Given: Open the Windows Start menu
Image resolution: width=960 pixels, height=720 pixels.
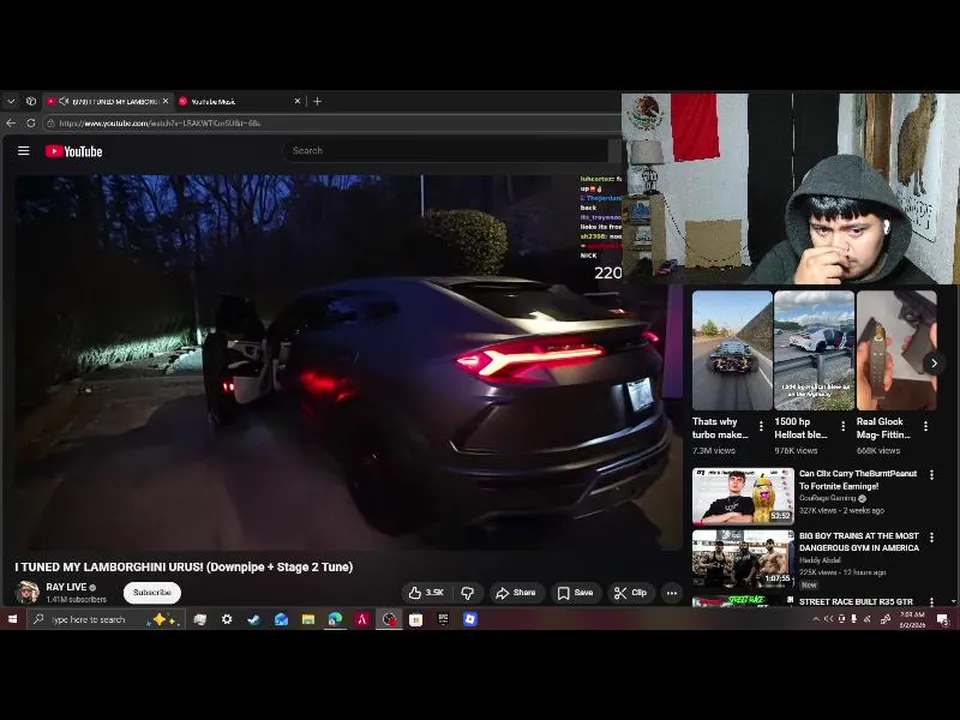Looking at the screenshot, I should point(12,620).
